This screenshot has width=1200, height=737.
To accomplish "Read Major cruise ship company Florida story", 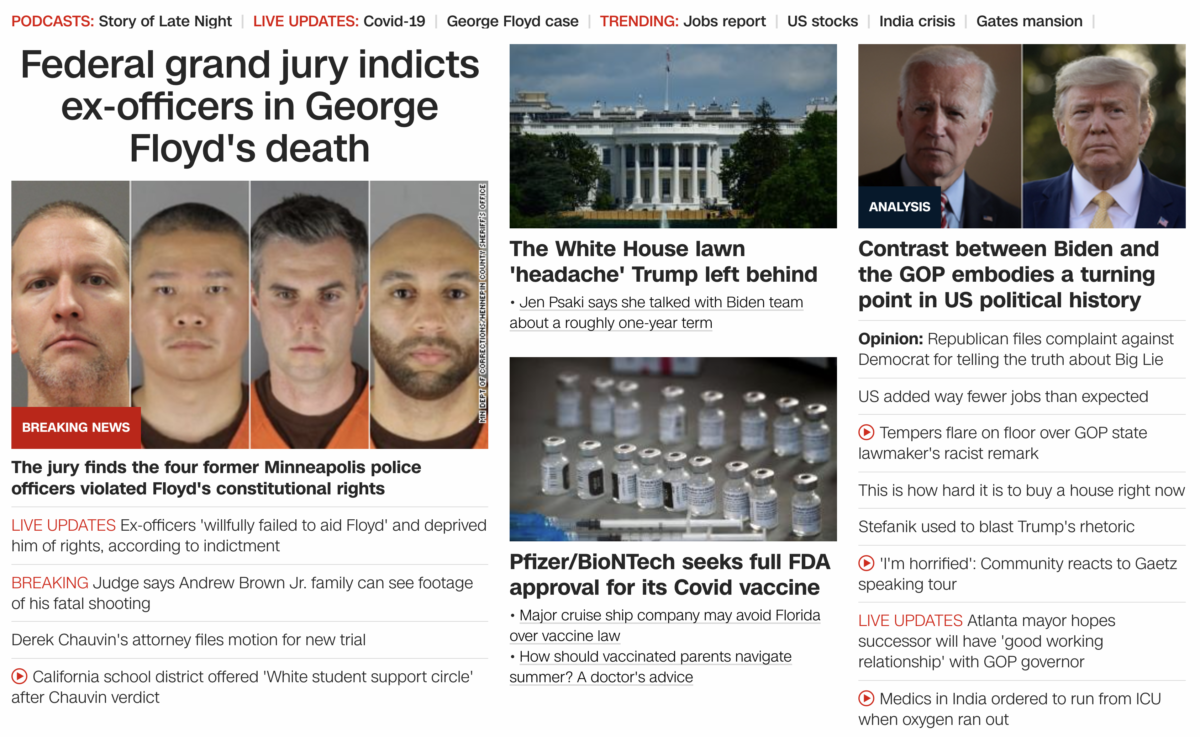I will [665, 625].
